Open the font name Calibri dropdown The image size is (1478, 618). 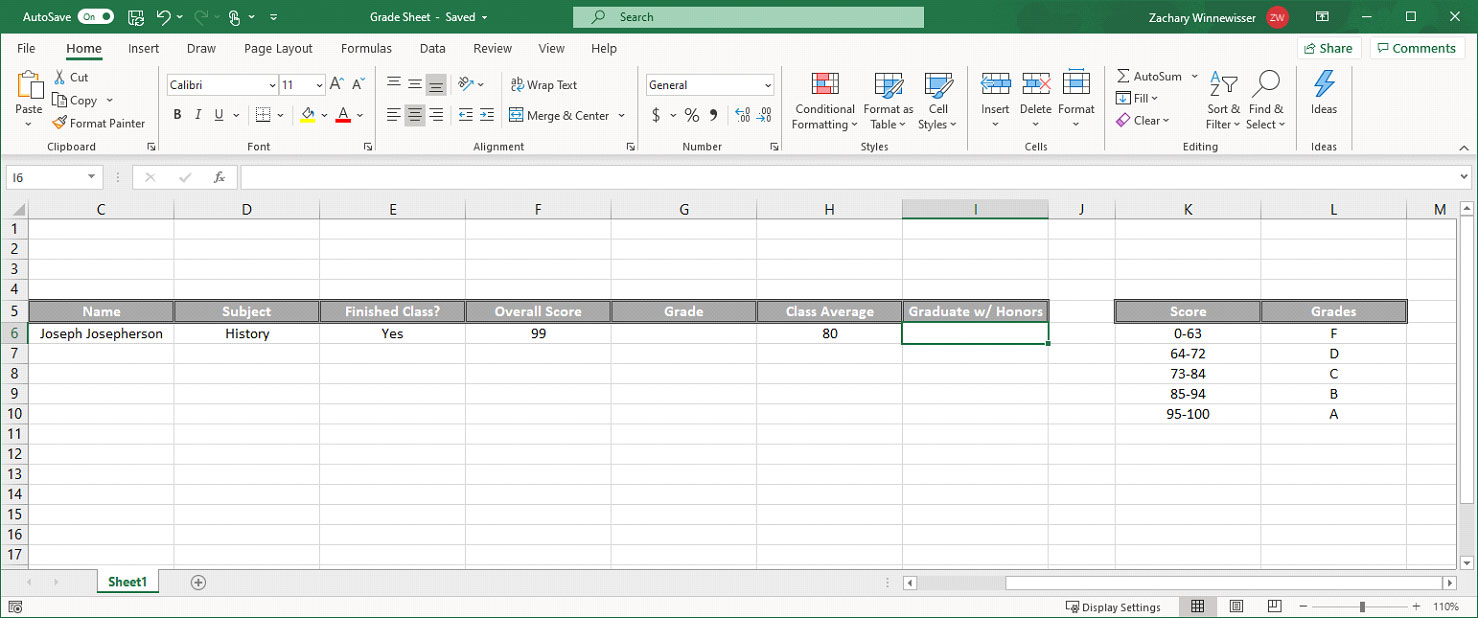coord(272,85)
